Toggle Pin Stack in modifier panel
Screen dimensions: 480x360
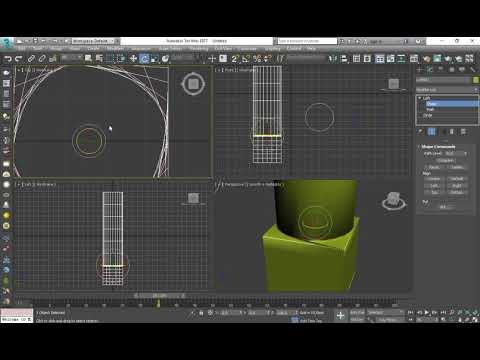[421, 132]
